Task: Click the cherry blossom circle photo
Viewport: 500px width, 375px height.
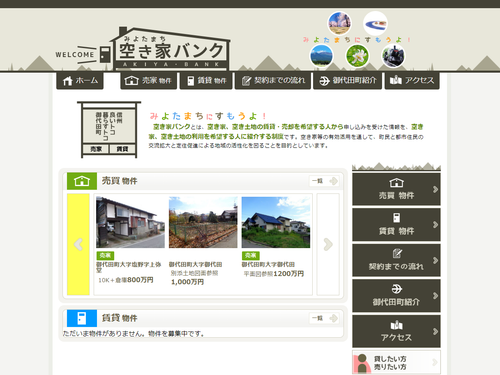Action: (x=339, y=23)
